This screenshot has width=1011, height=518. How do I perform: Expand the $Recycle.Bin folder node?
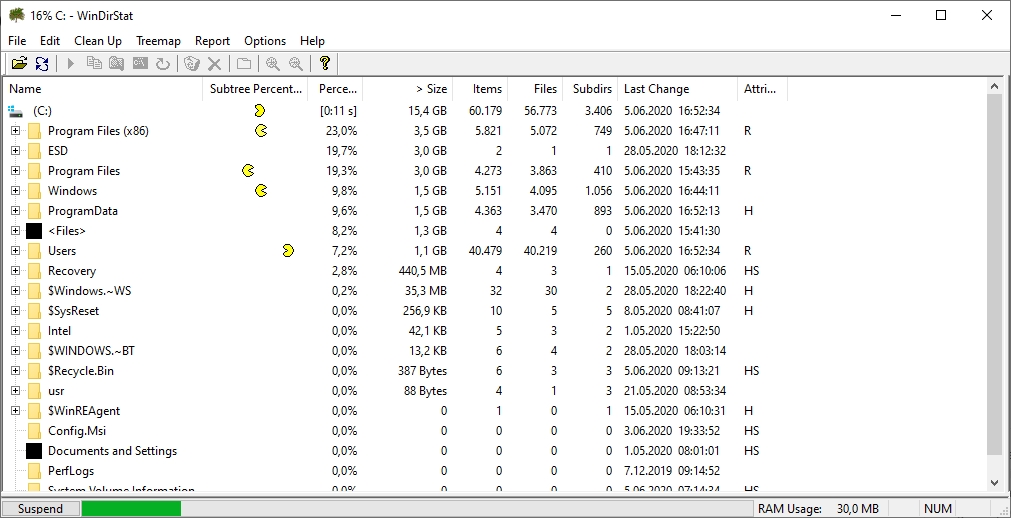tap(15, 371)
